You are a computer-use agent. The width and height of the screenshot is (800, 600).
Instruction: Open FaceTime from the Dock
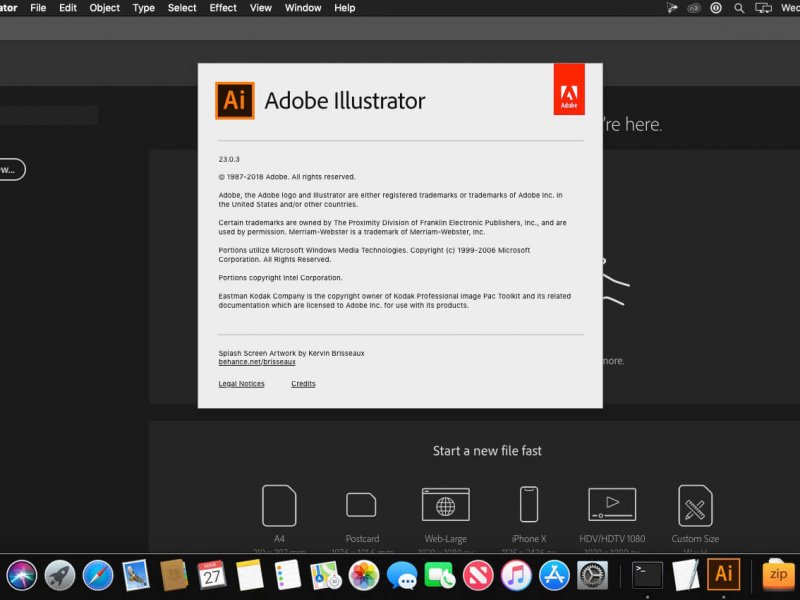(x=440, y=575)
